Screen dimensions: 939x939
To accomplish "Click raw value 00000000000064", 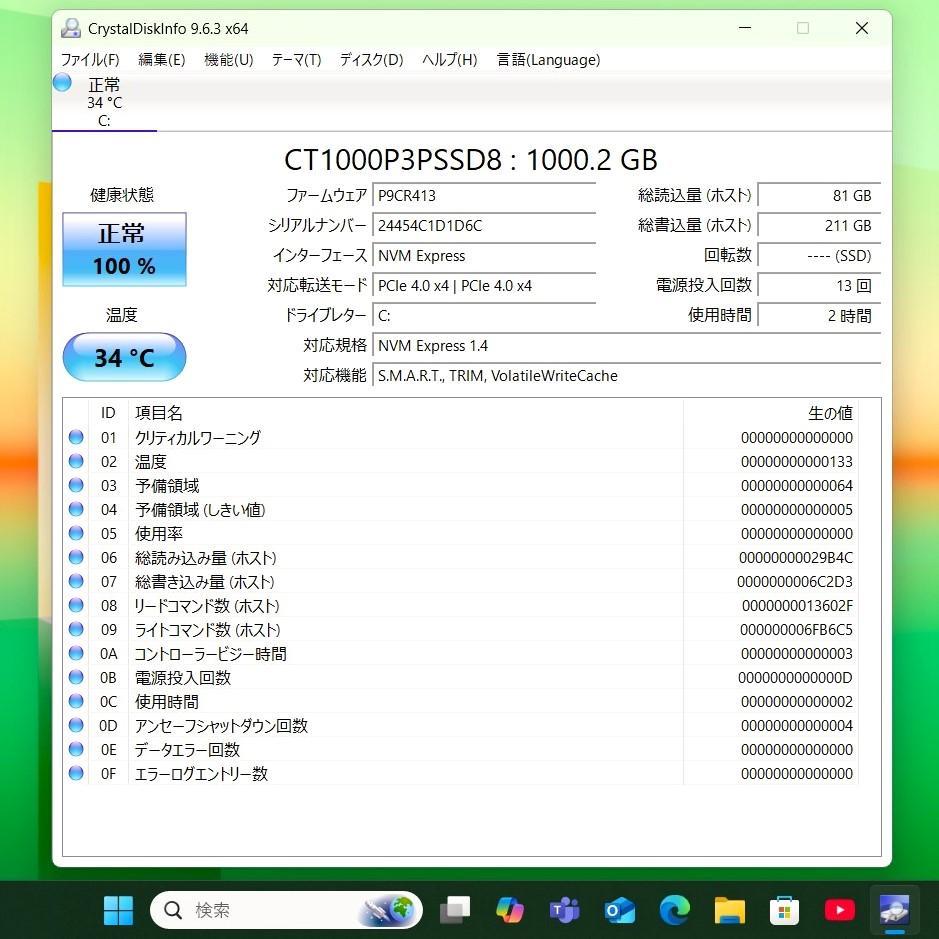I will tap(796, 486).
